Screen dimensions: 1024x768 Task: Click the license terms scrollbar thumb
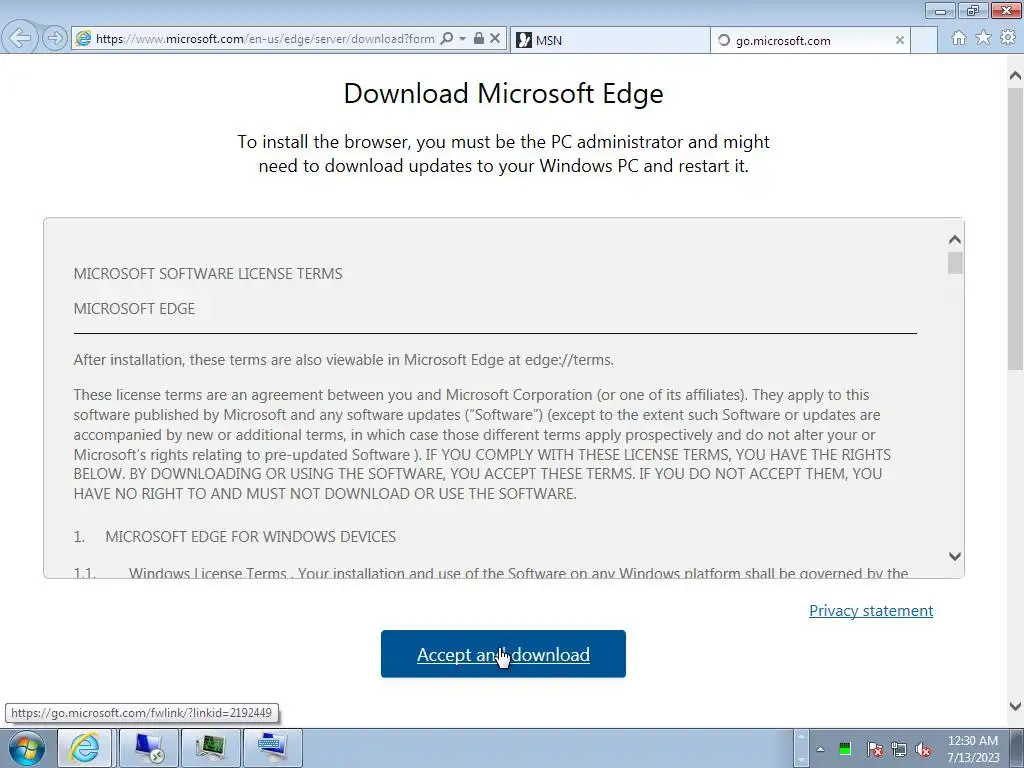coord(955,263)
